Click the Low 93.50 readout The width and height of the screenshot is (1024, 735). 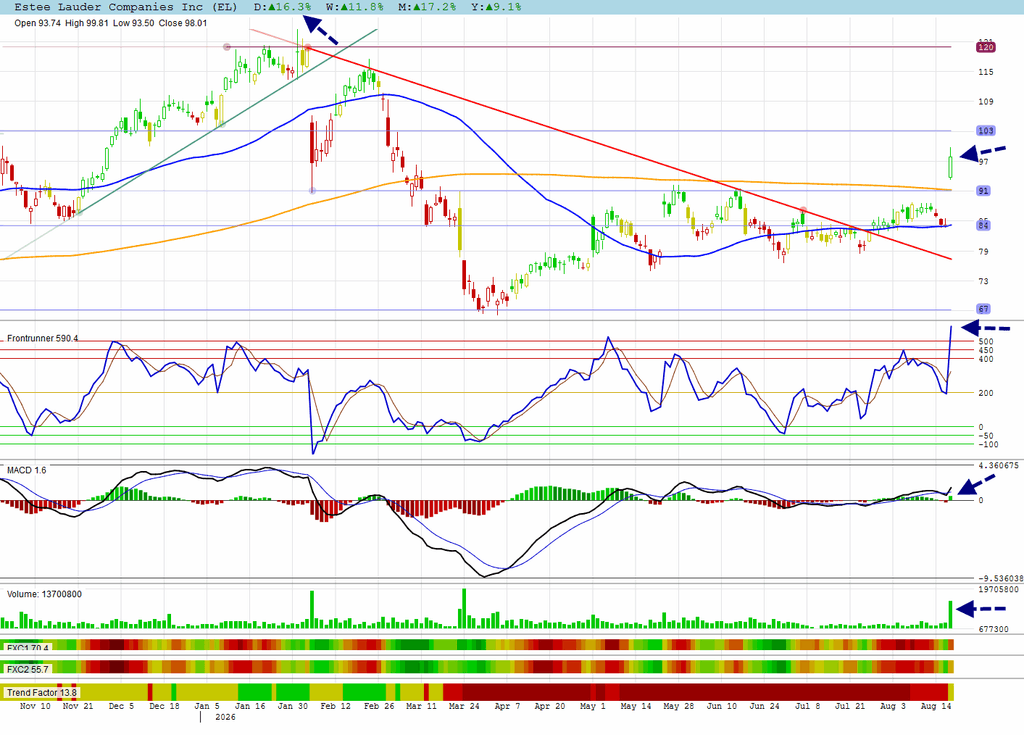point(133,23)
